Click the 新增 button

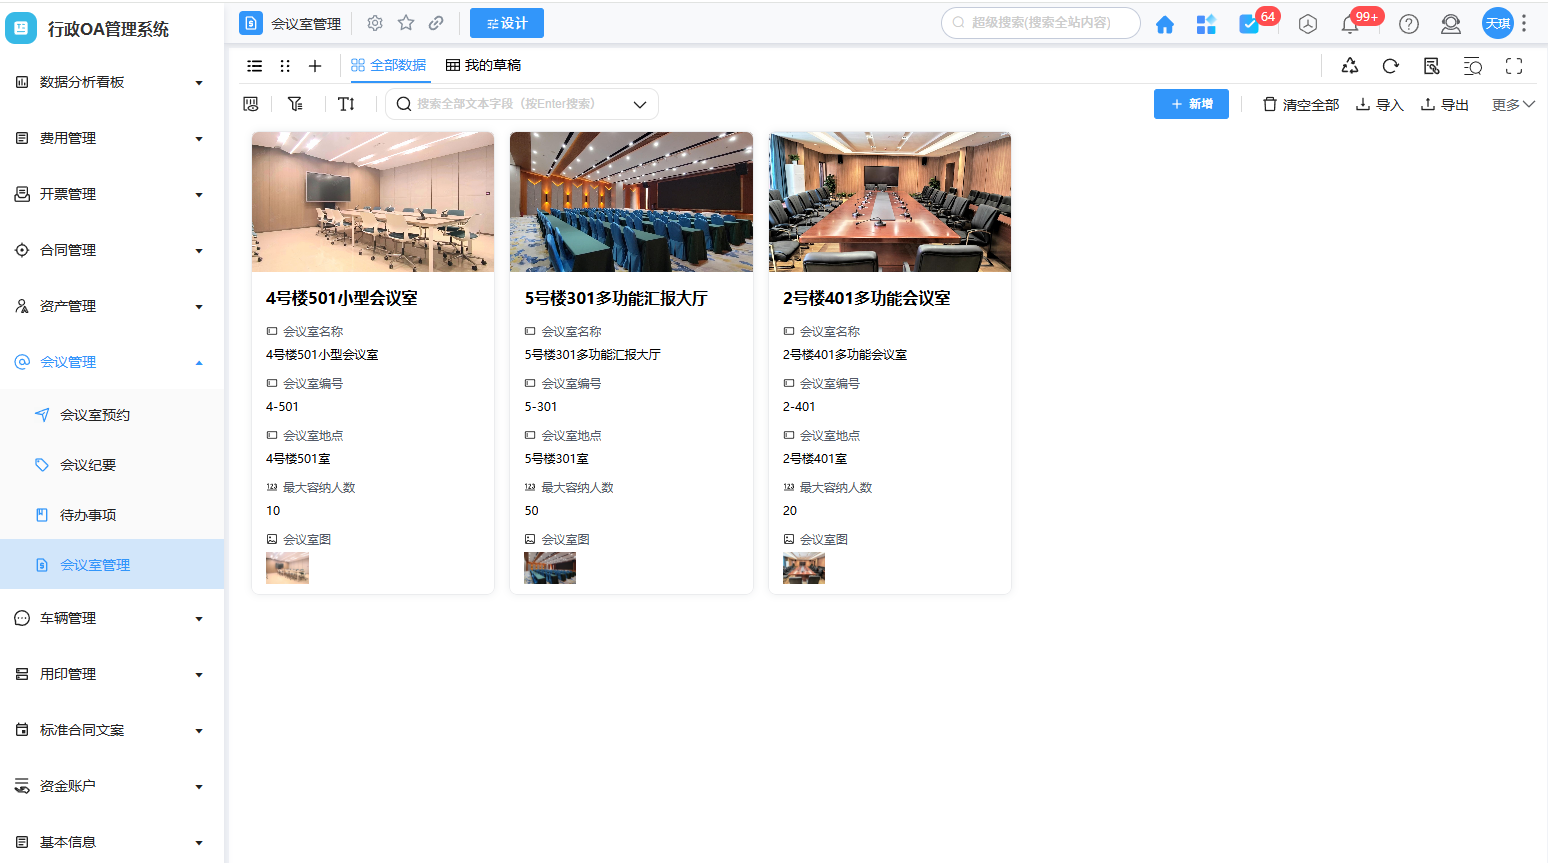click(x=1191, y=104)
